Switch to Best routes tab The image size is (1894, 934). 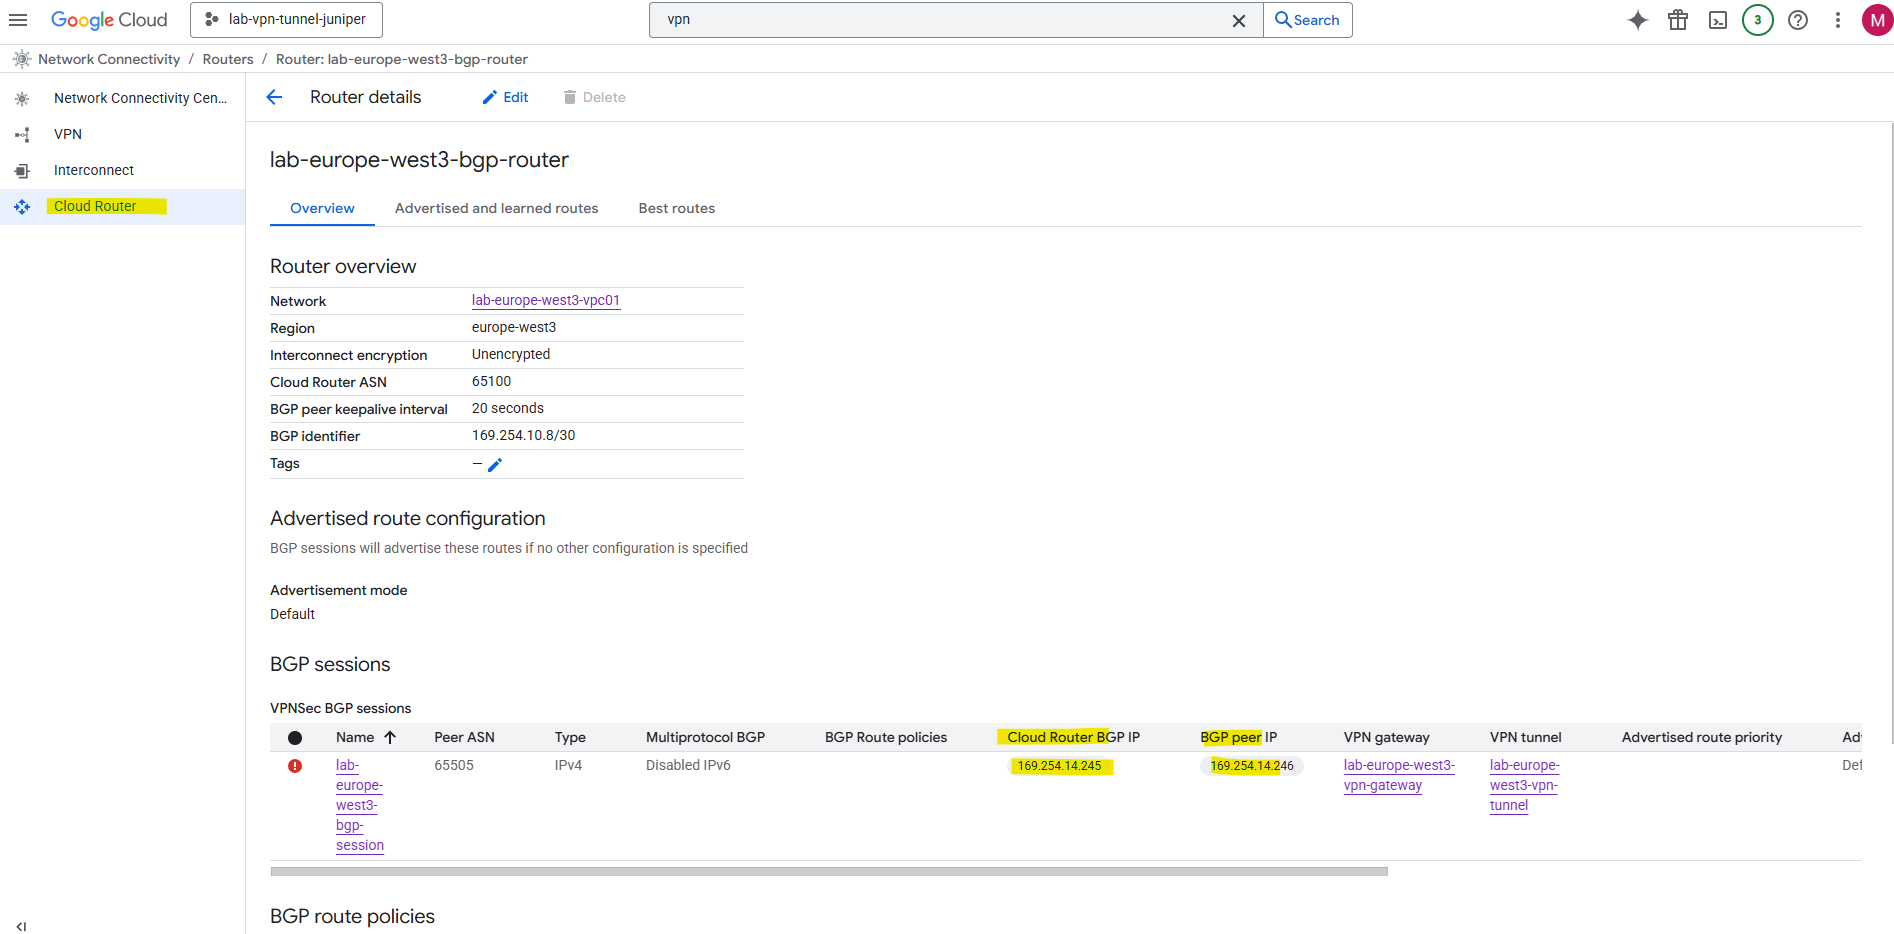pyautogui.click(x=677, y=208)
